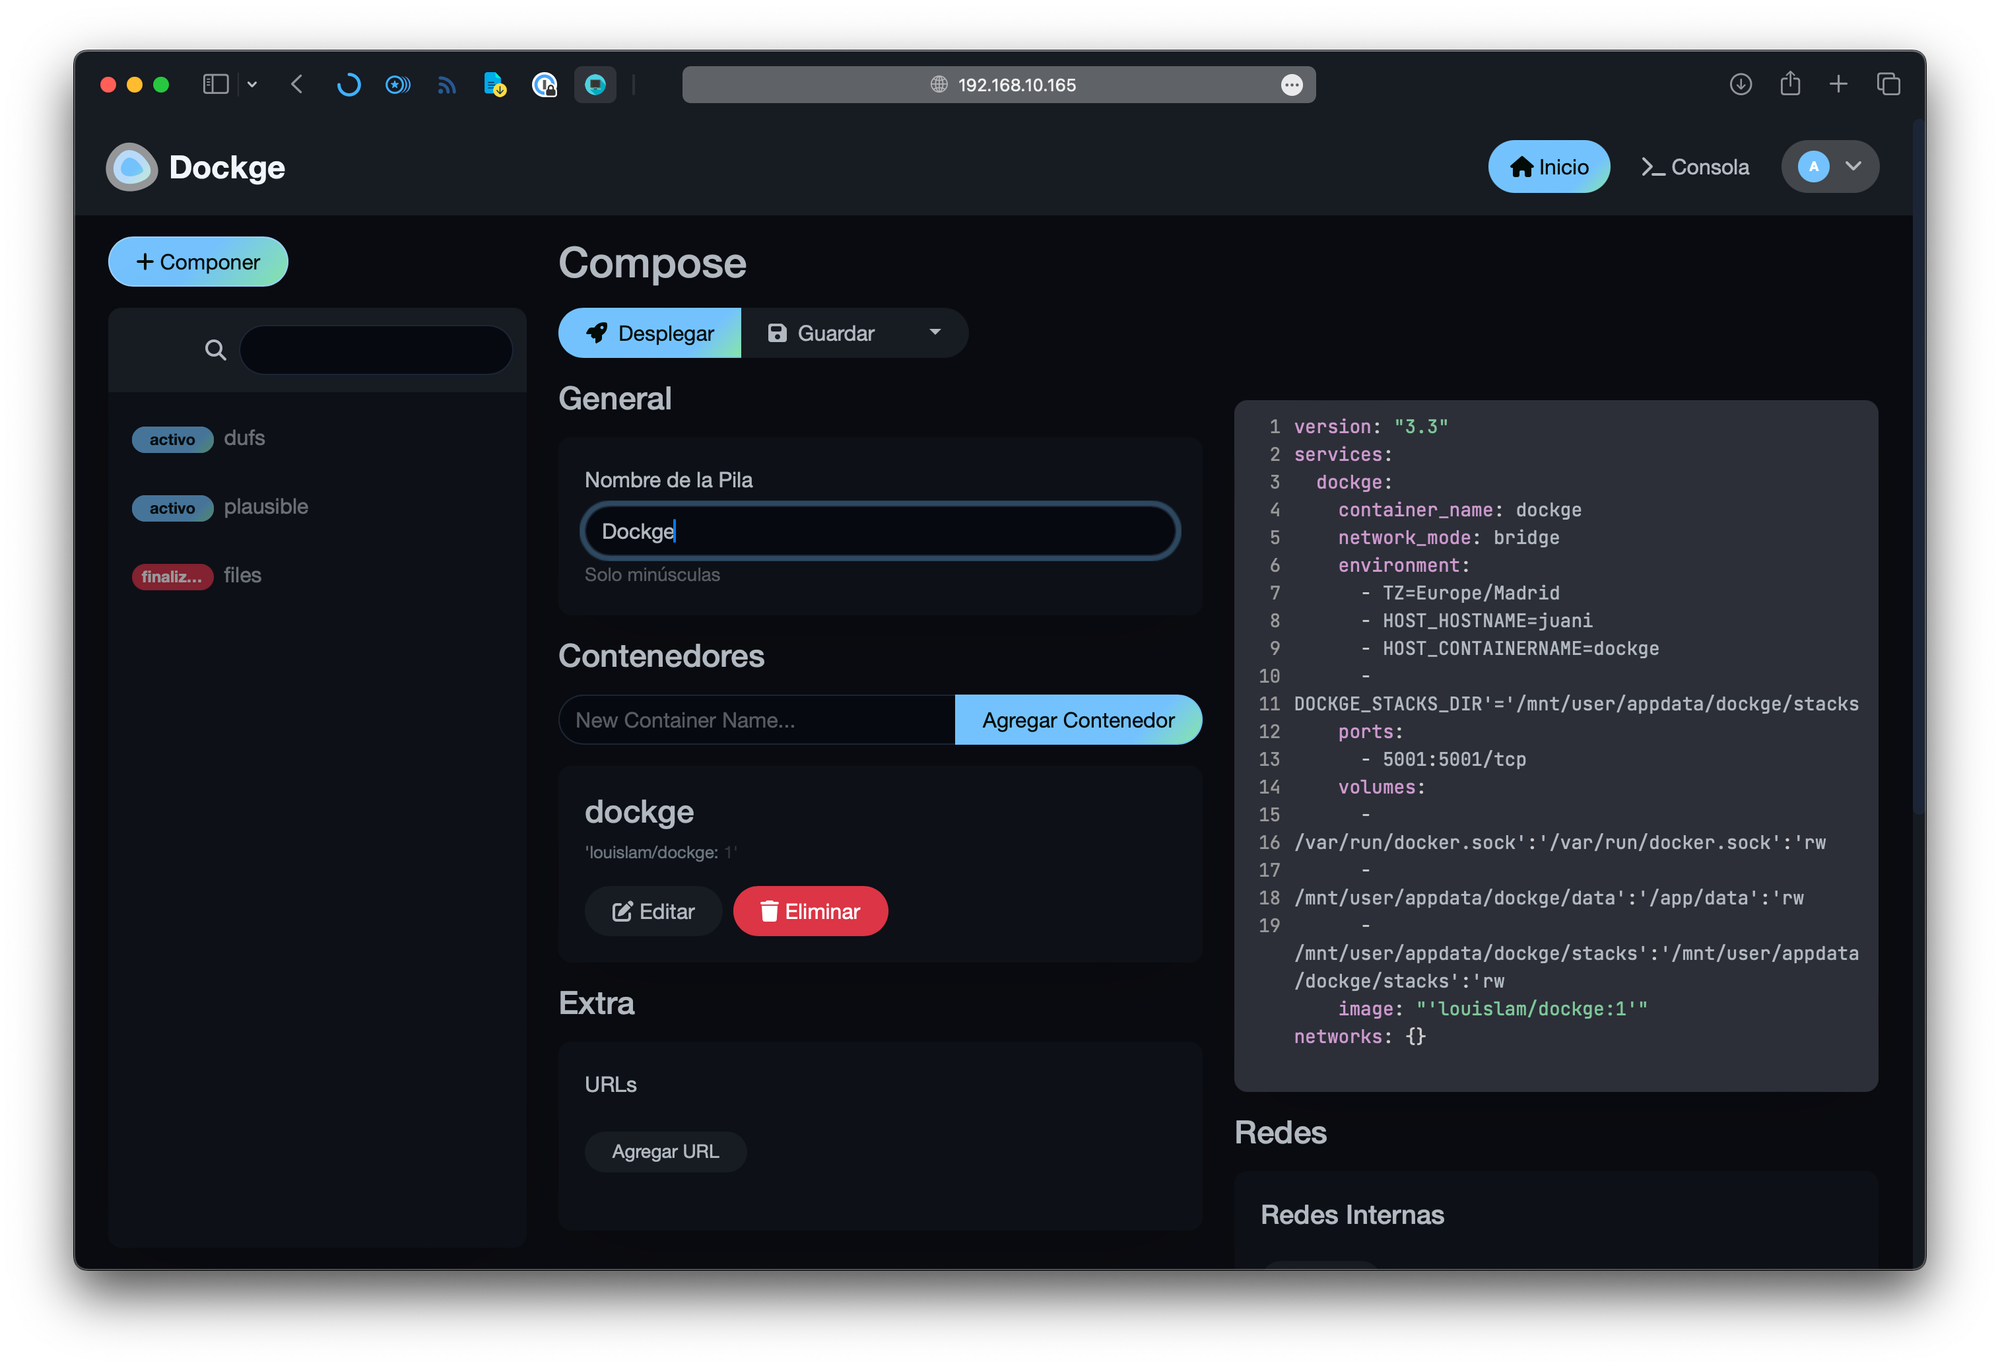Viewport: 2000px width, 1368px height.
Task: Click the HOST_HOSTNAME=juani line
Action: click(x=1476, y=621)
